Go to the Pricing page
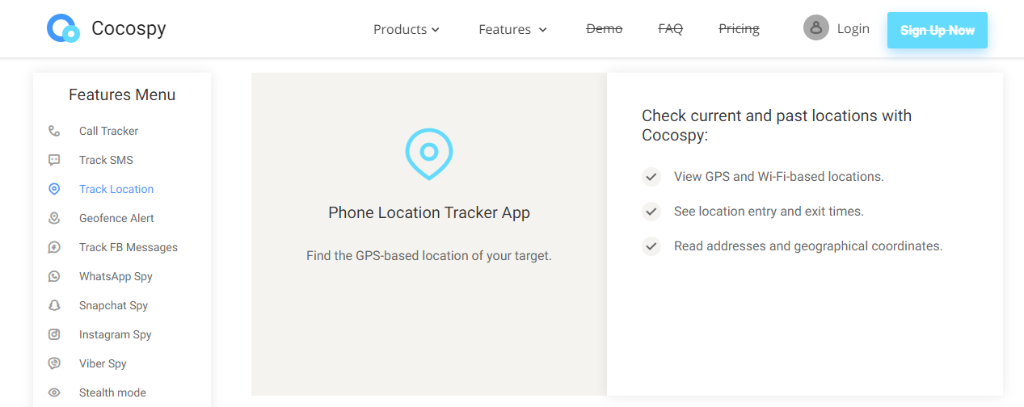 [x=739, y=29]
